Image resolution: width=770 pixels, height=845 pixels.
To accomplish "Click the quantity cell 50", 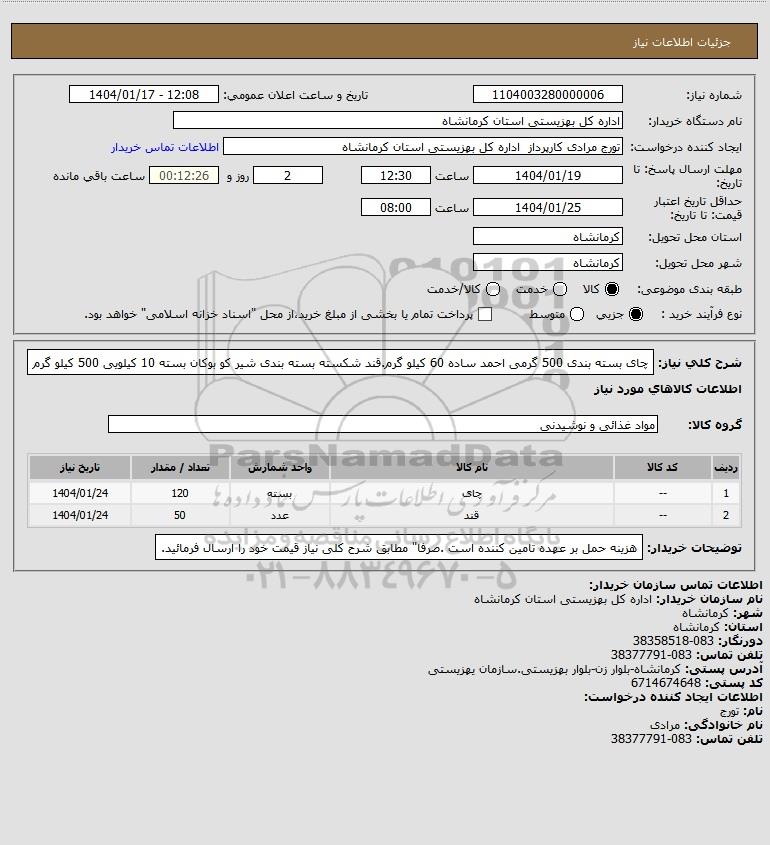I will click(180, 515).
